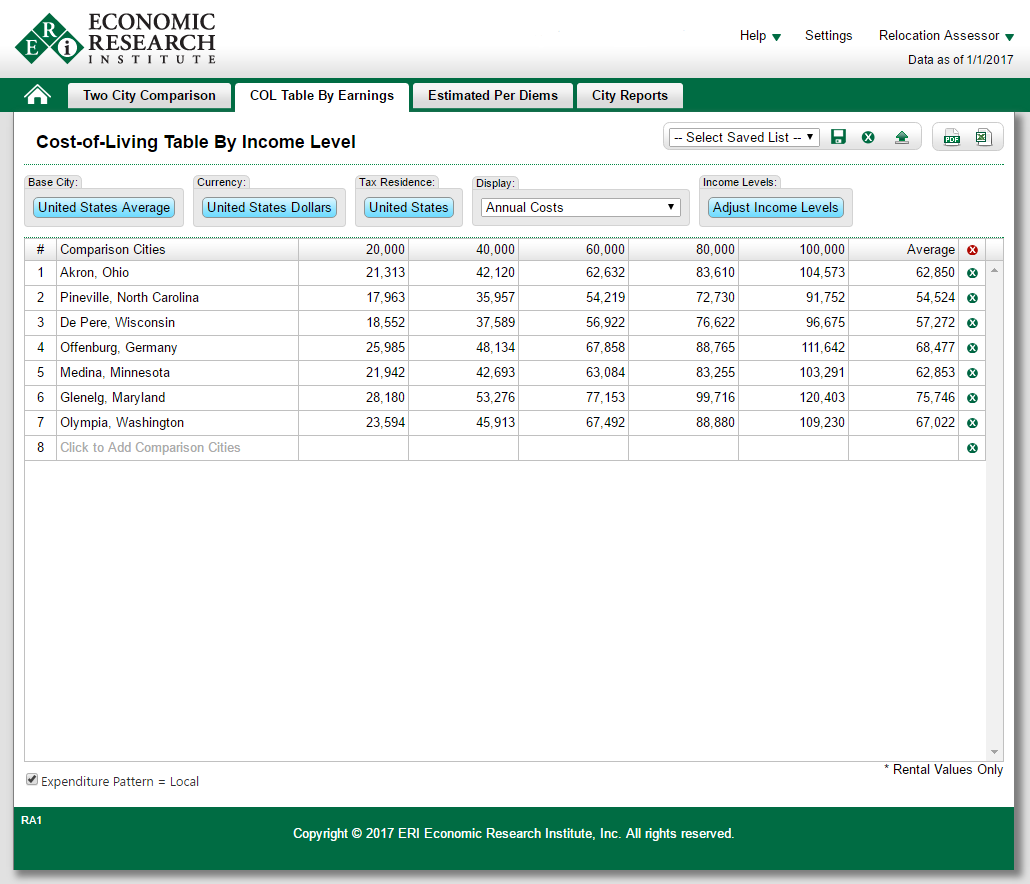
Task: Select Akron, Ohio city cell
Action: tap(177, 273)
